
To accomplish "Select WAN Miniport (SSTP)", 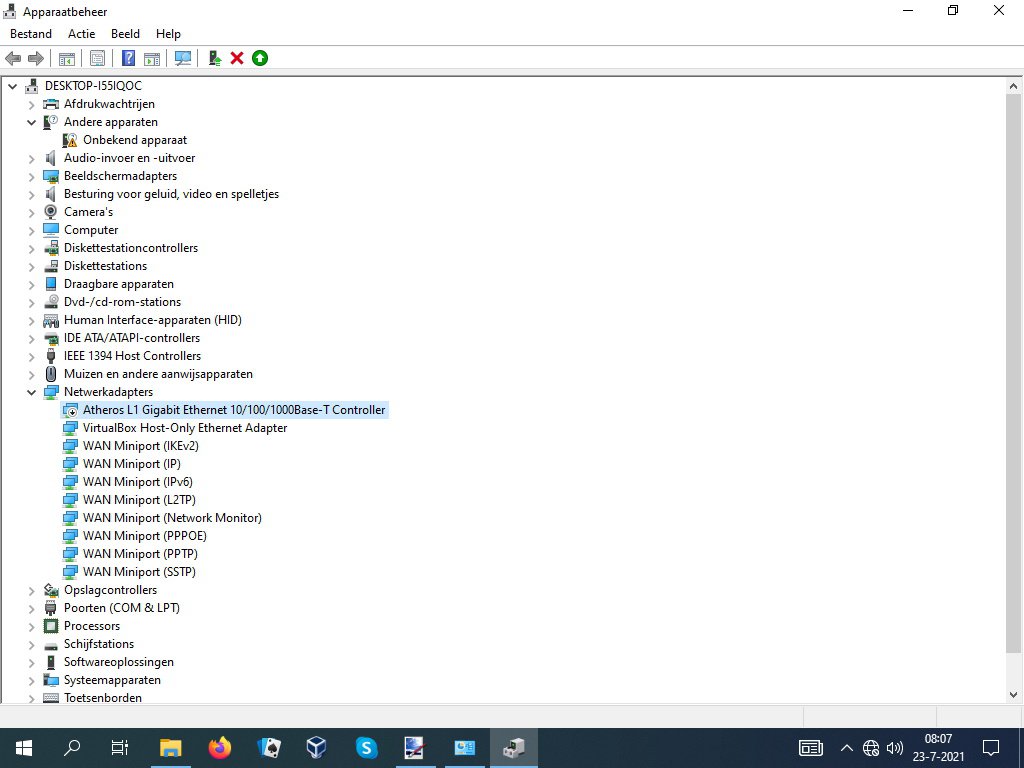I will pos(139,572).
